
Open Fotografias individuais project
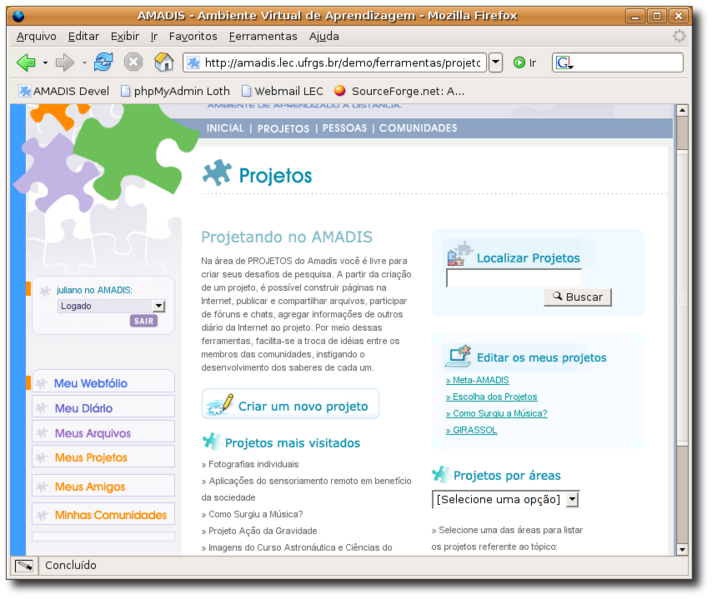[x=253, y=464]
